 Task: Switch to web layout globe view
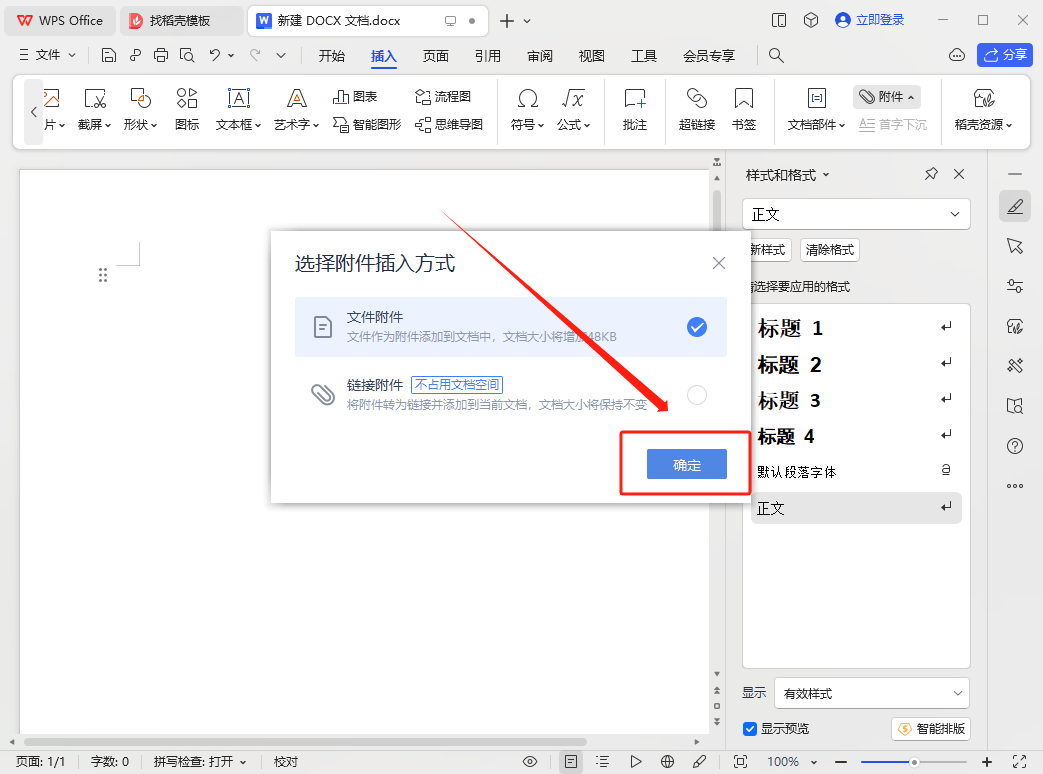[667, 761]
